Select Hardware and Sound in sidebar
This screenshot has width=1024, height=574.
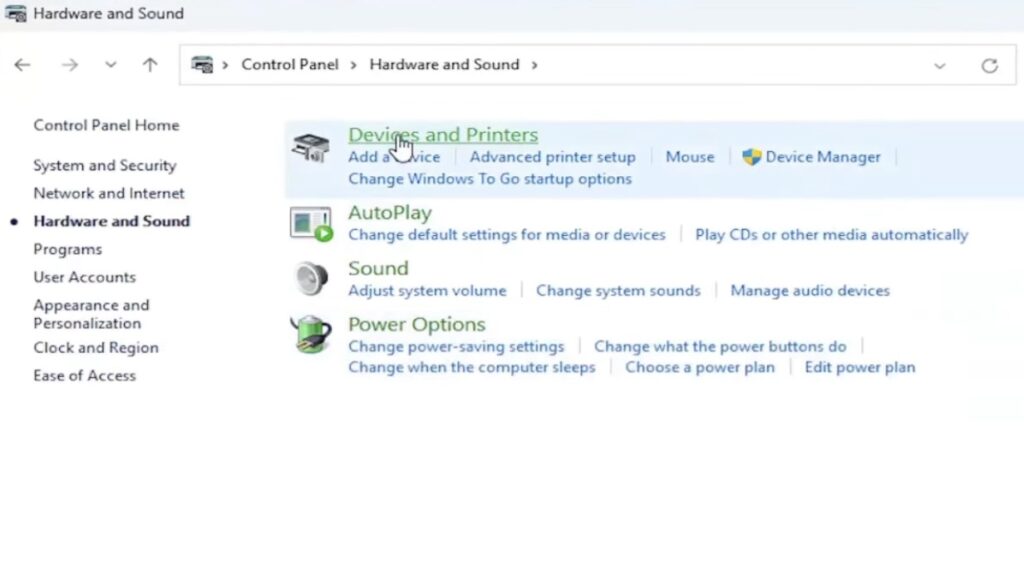click(x=112, y=221)
